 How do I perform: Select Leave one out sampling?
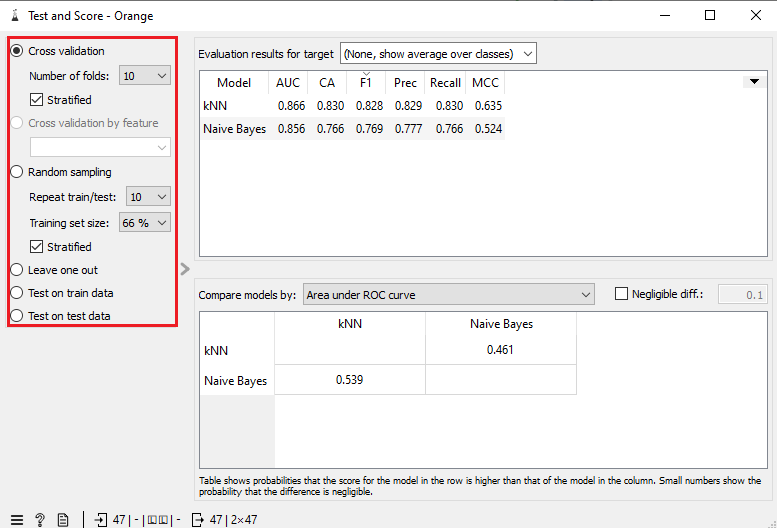(17, 270)
